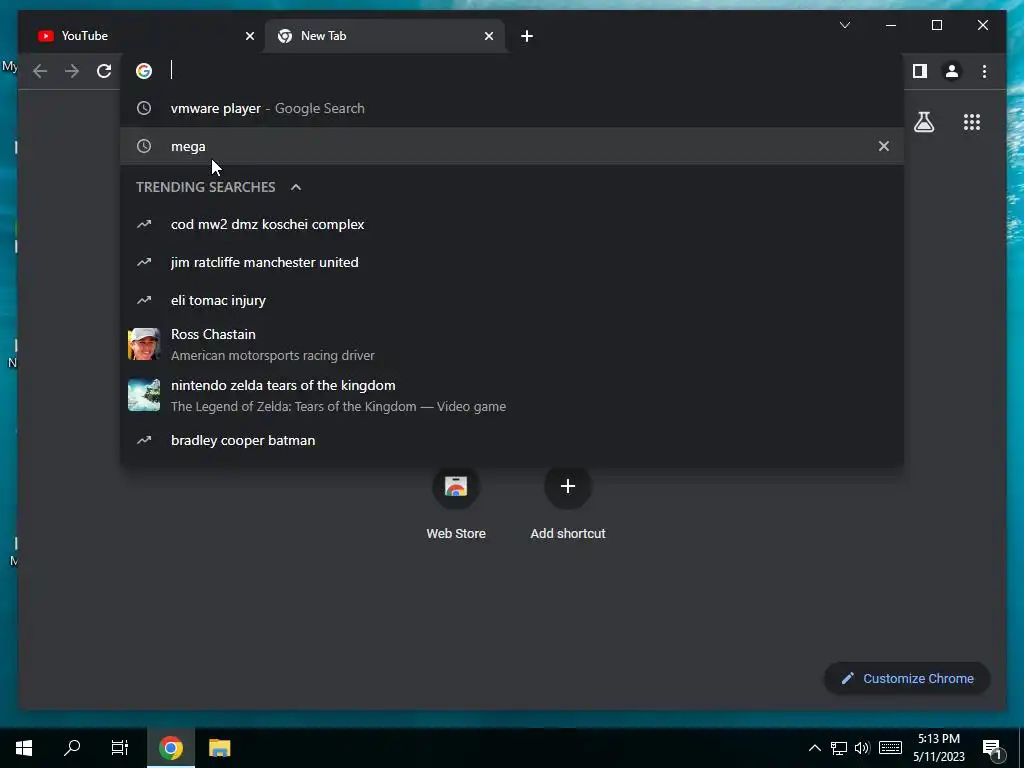Screen dimensions: 1024x768
Task: Open the tab search dropdown arrow
Action: pyautogui.click(x=844, y=25)
